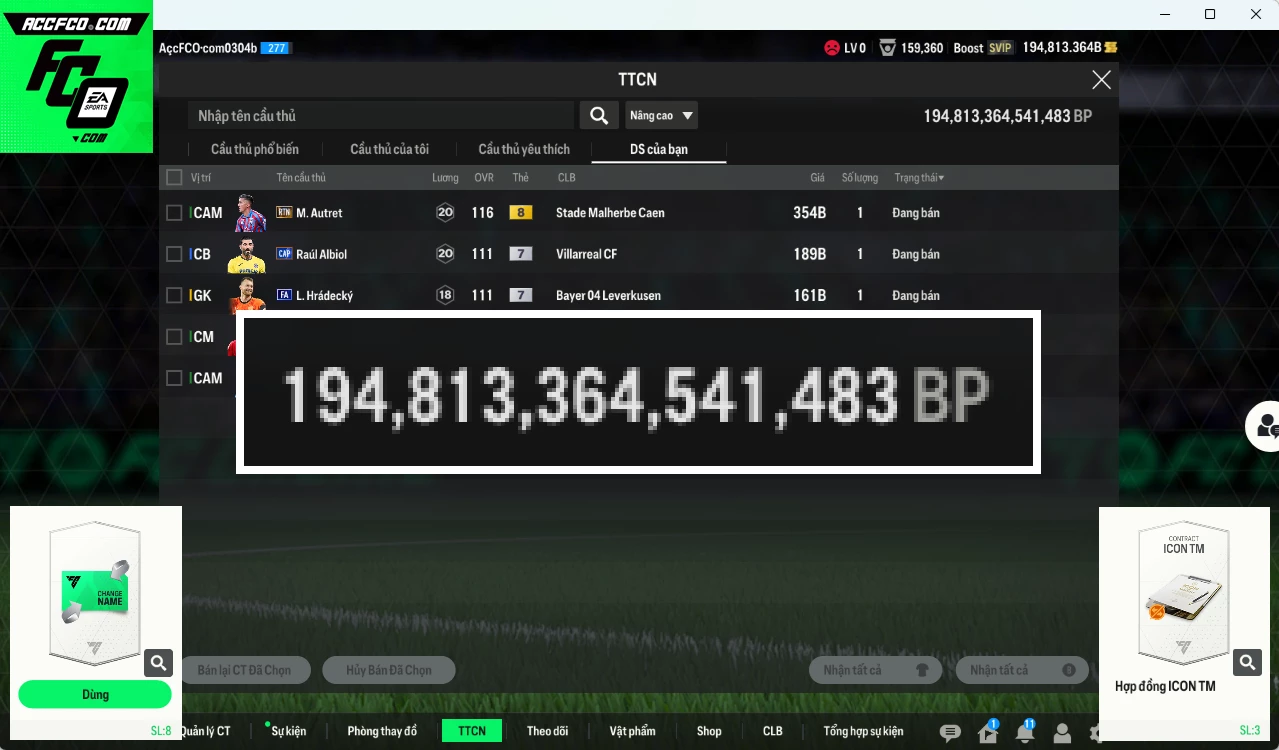Click L. Hrádecký's card level 7 badge

click(520, 295)
